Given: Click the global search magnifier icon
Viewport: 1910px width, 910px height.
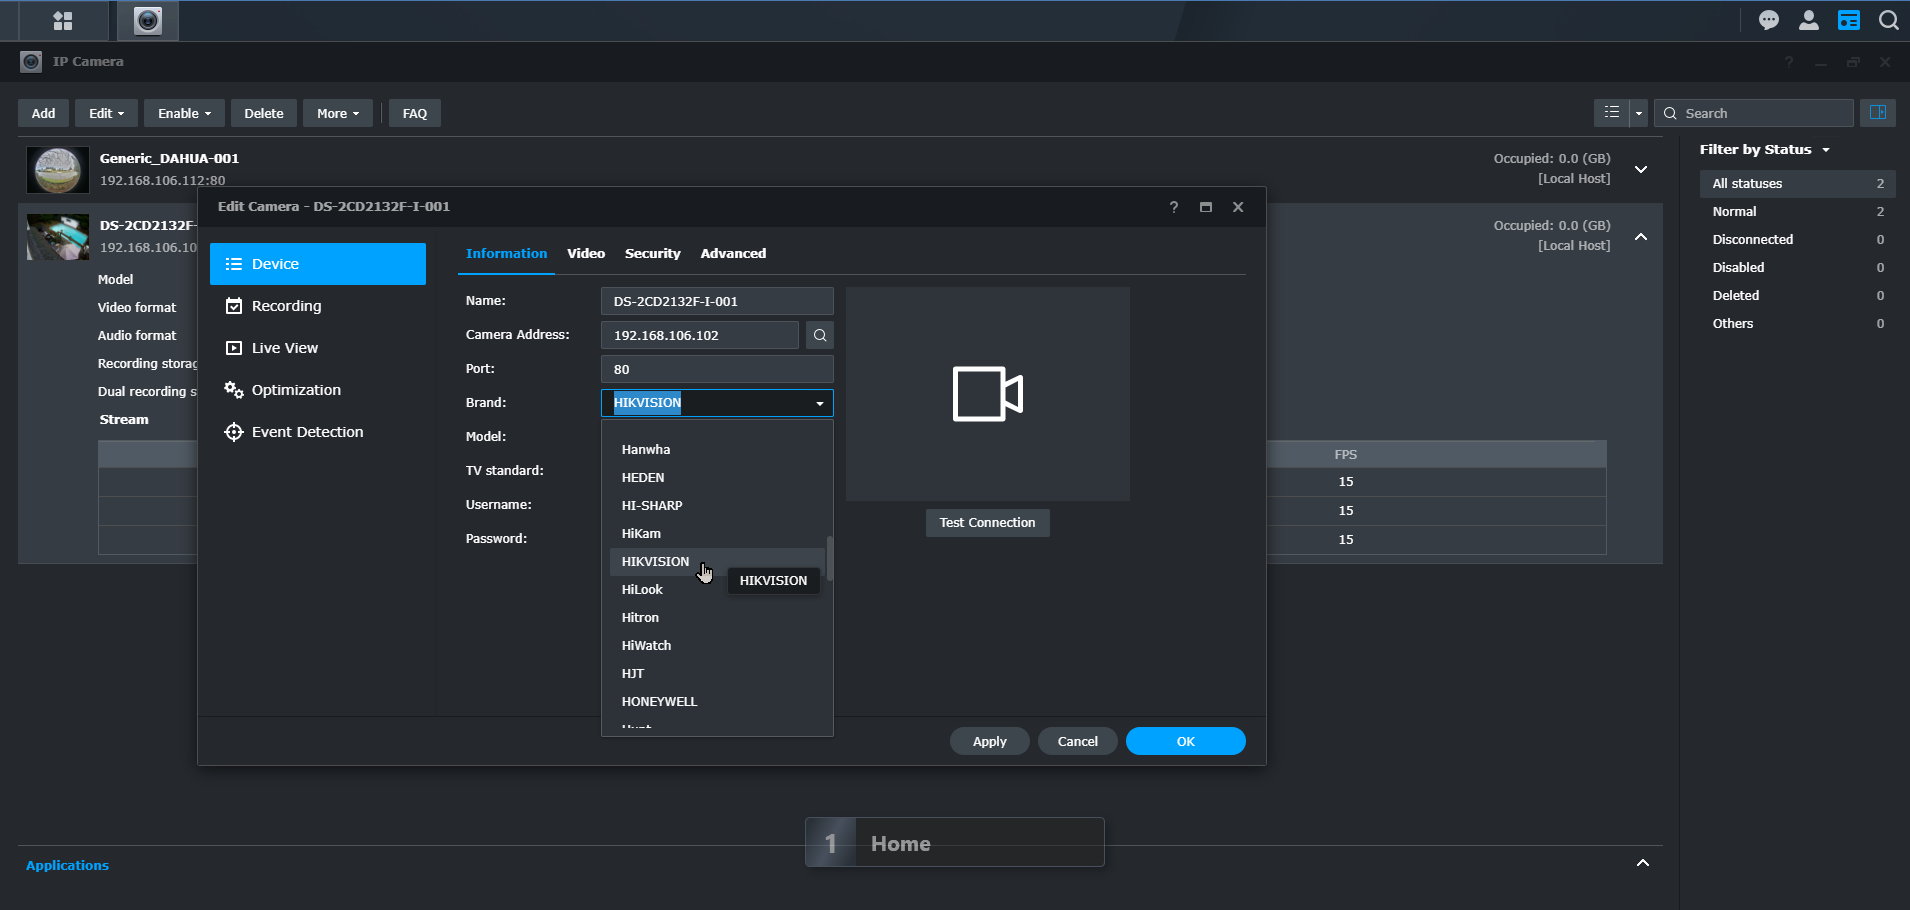Looking at the screenshot, I should pos(1888,20).
